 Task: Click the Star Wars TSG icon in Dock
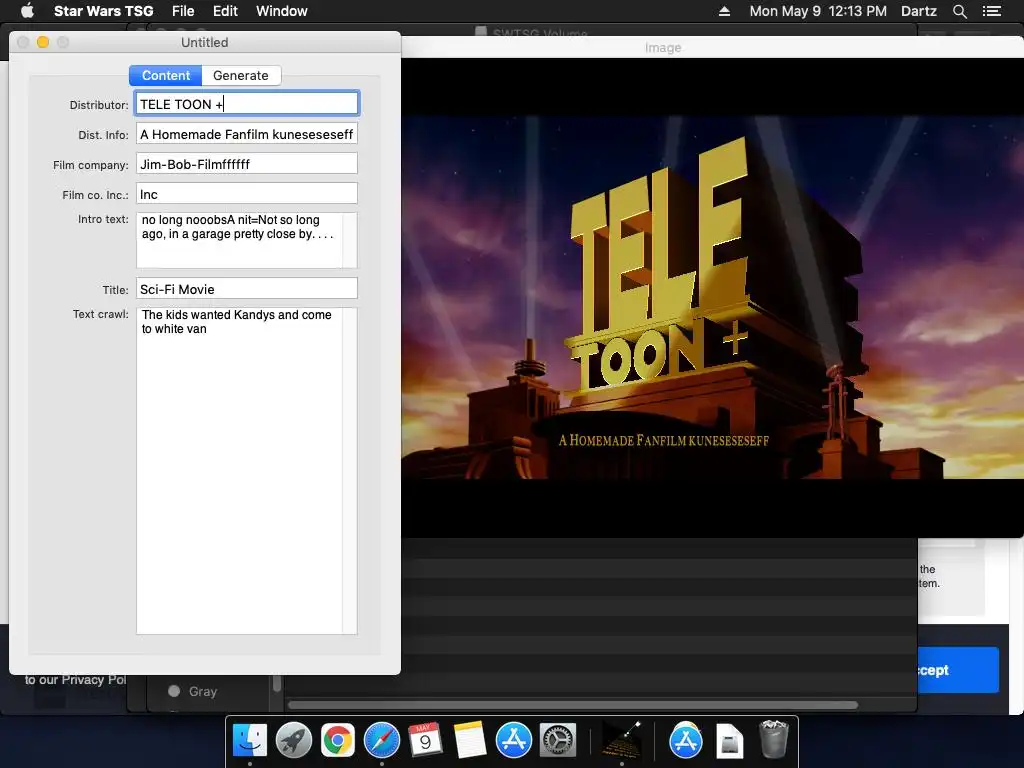pos(621,740)
